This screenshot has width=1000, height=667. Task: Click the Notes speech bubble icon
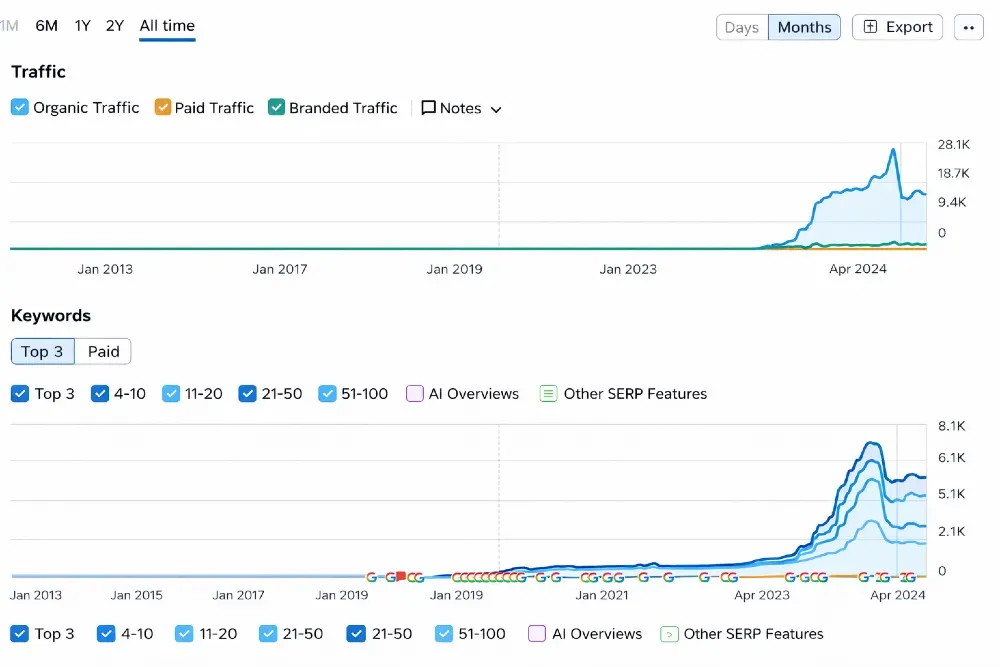(429, 108)
